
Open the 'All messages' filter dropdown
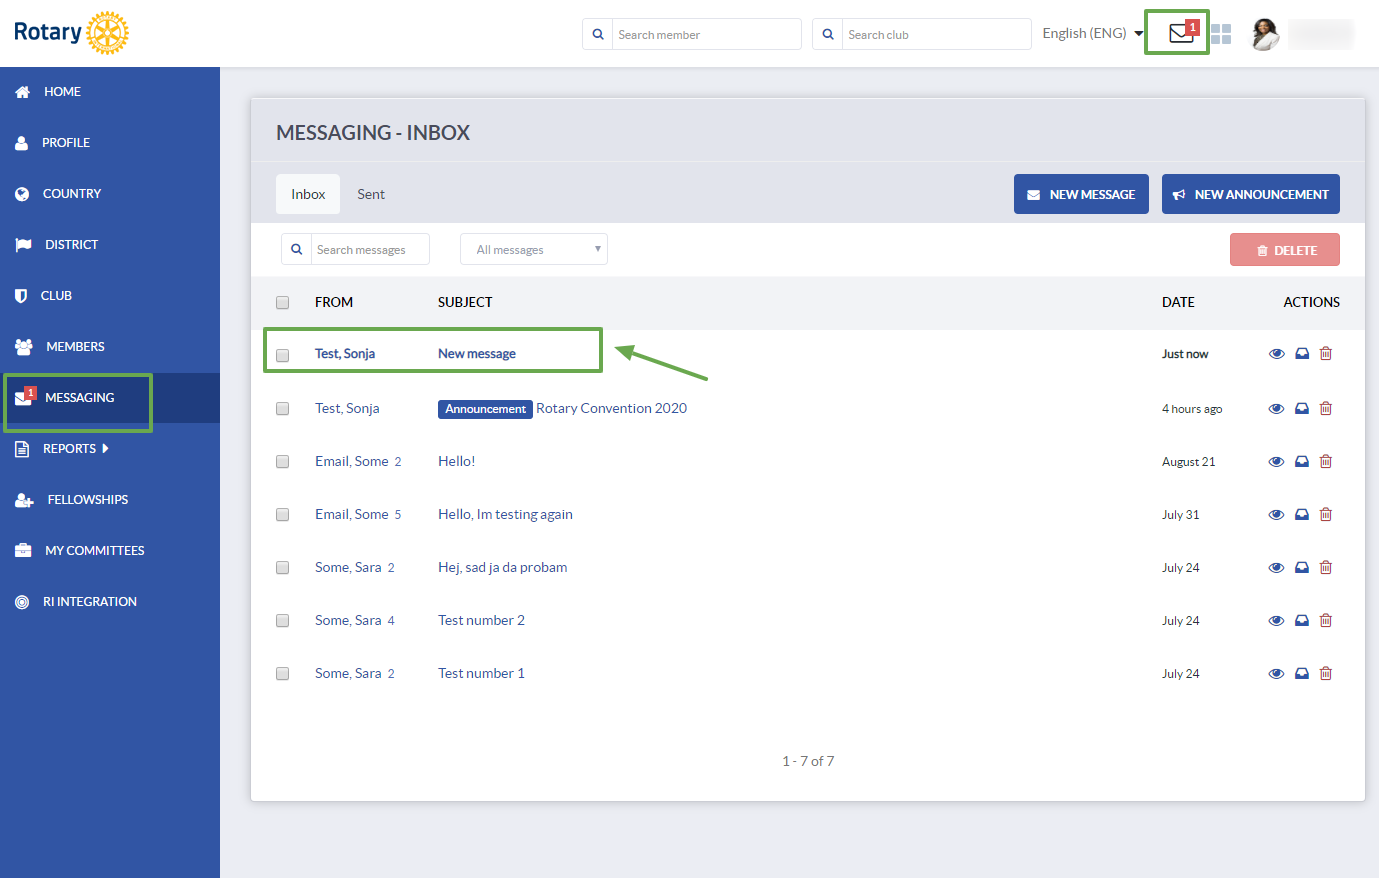534,249
